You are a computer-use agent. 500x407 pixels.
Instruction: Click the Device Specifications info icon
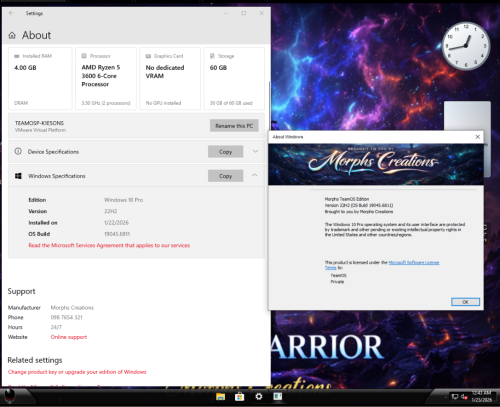click(18, 151)
